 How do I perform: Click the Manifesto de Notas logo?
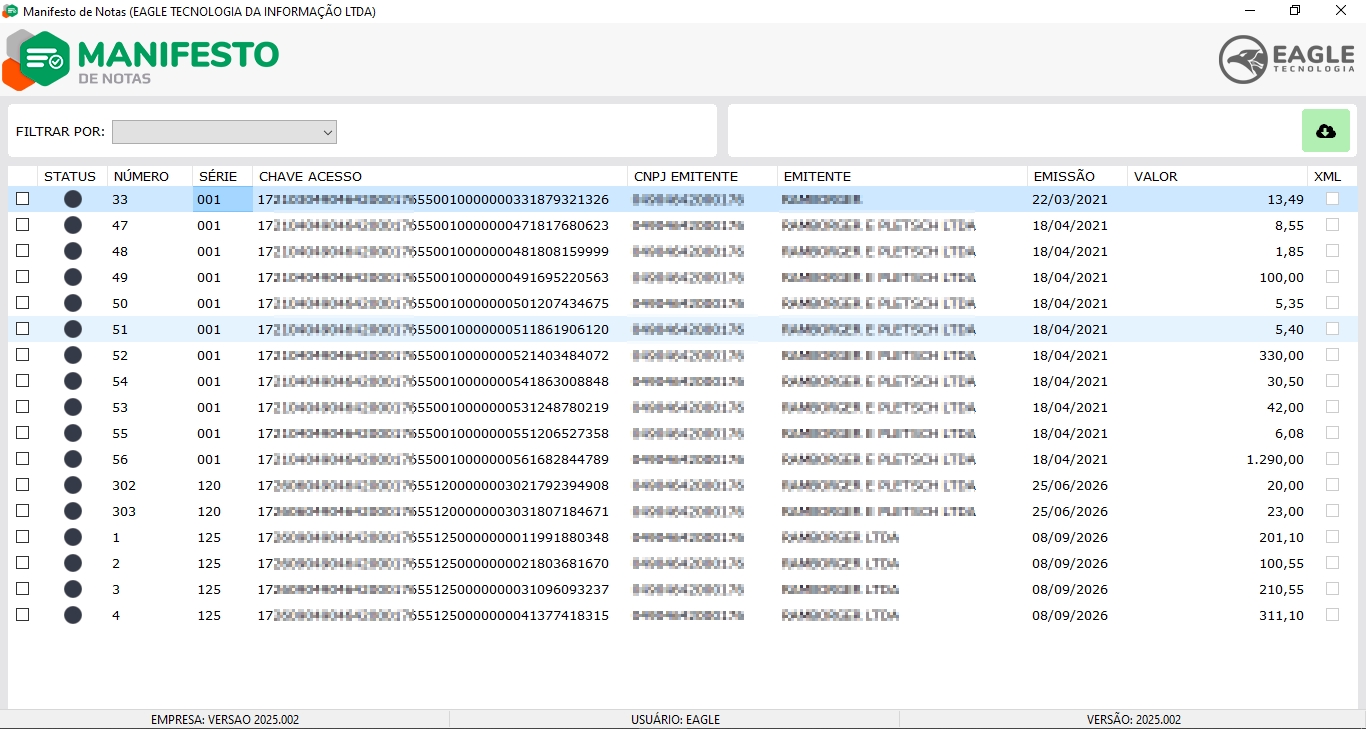point(141,60)
